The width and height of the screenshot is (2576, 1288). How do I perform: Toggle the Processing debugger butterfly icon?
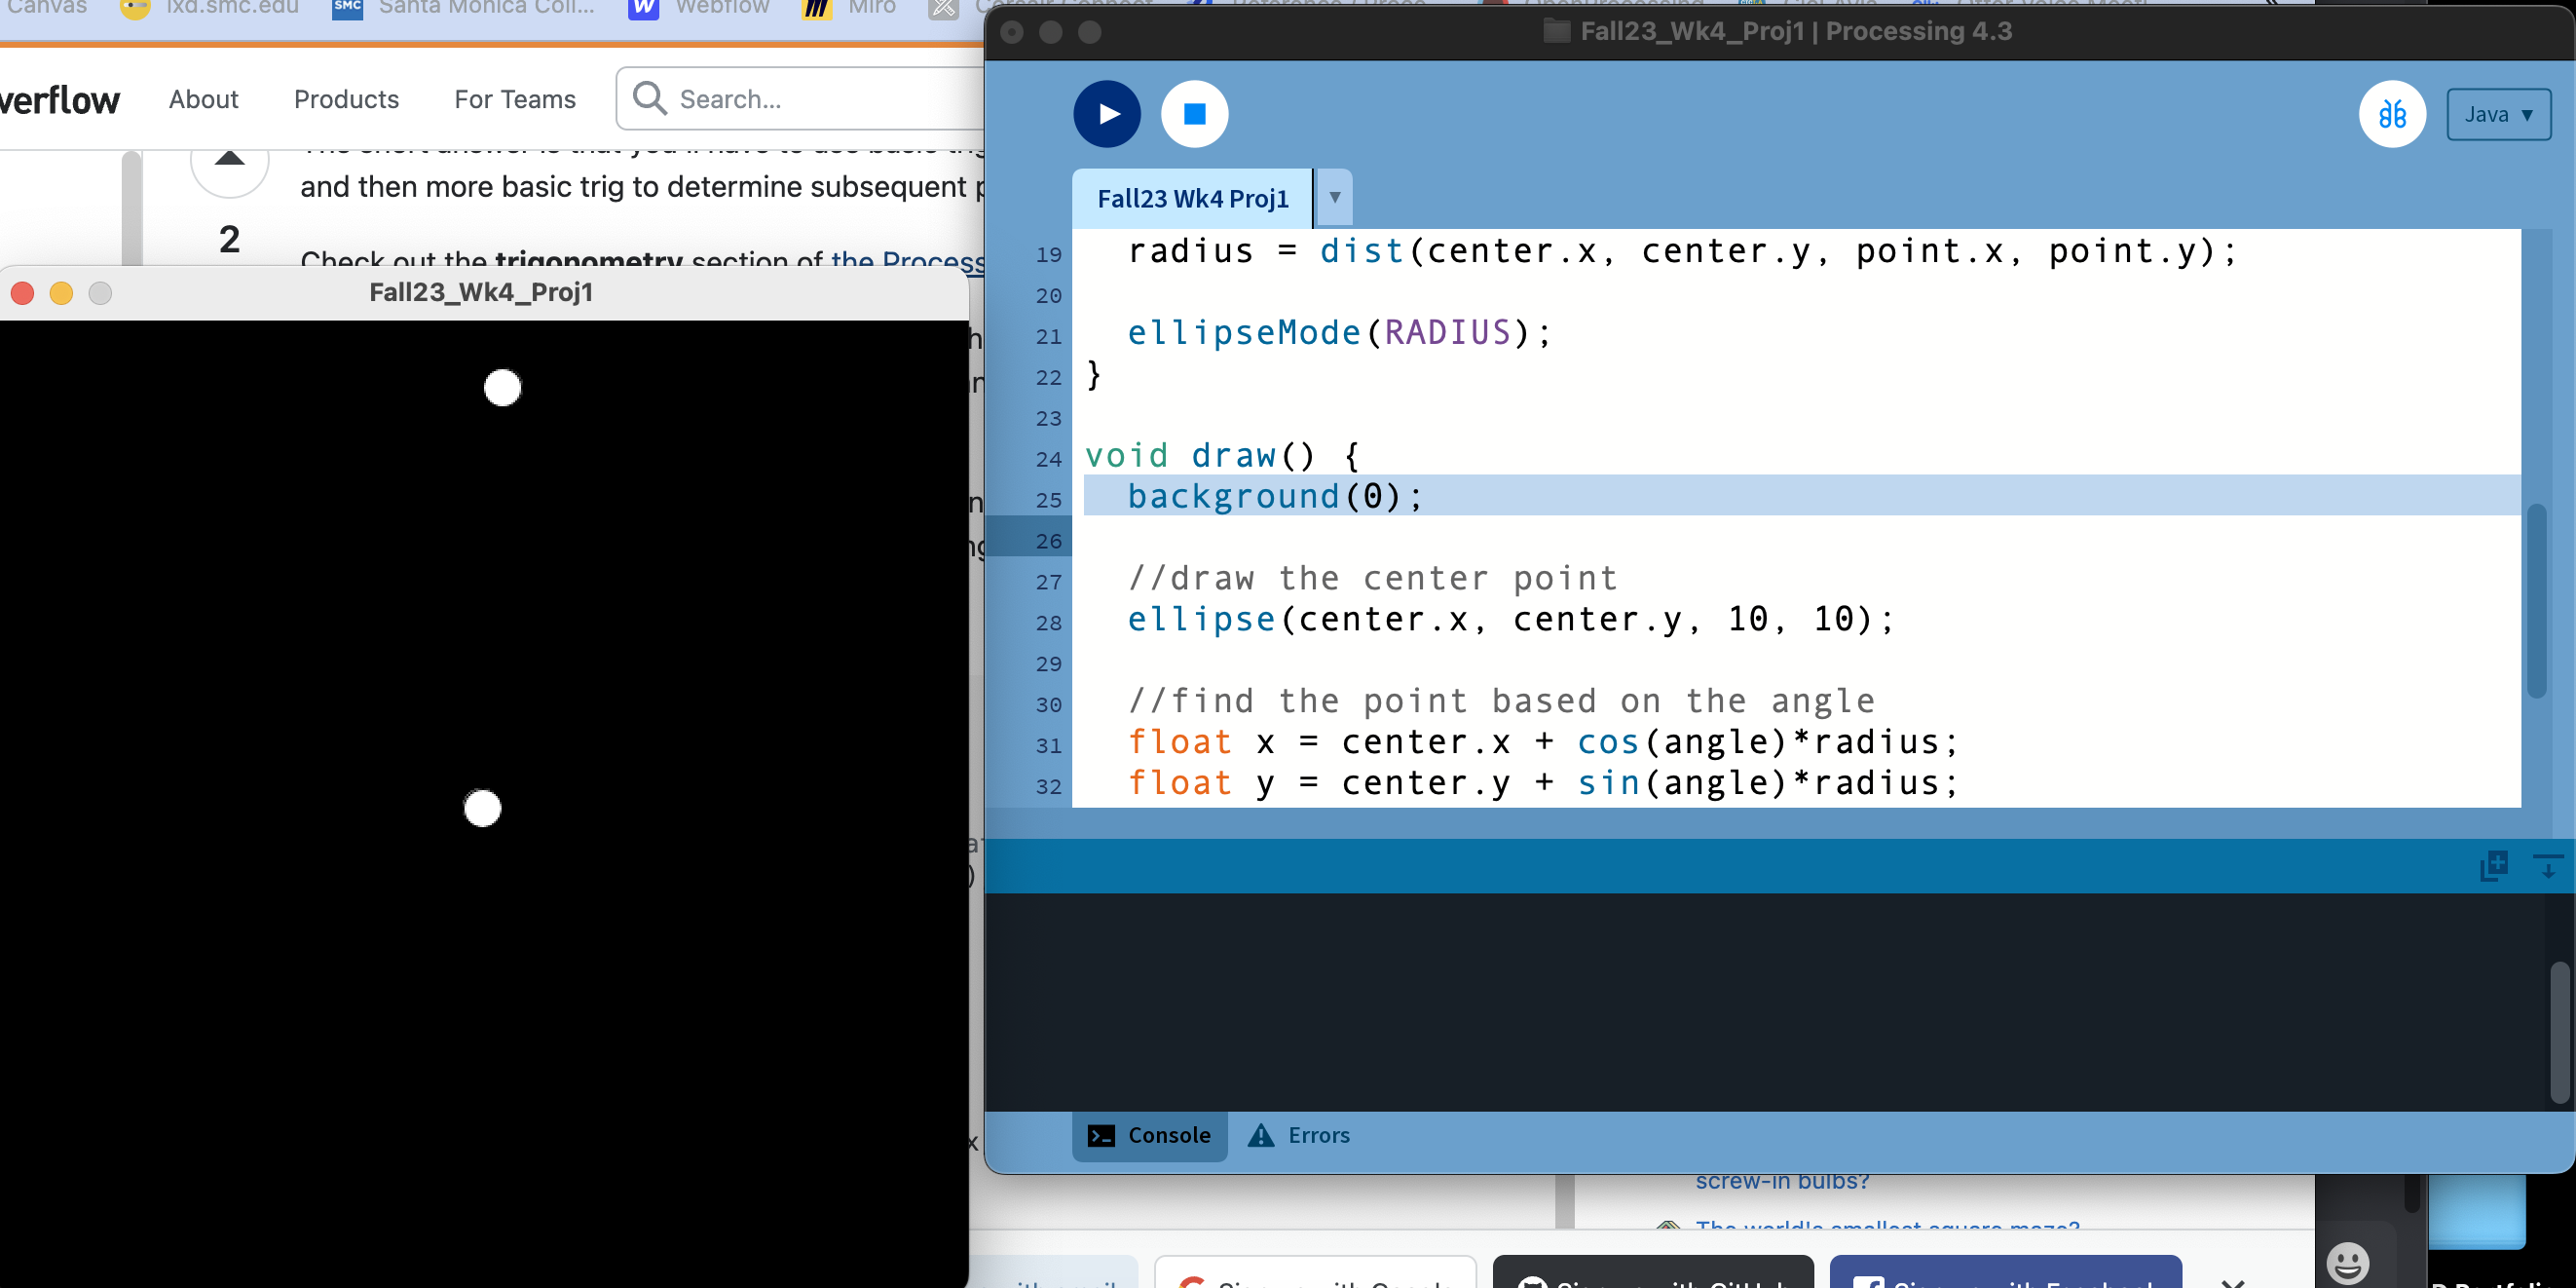[2391, 114]
